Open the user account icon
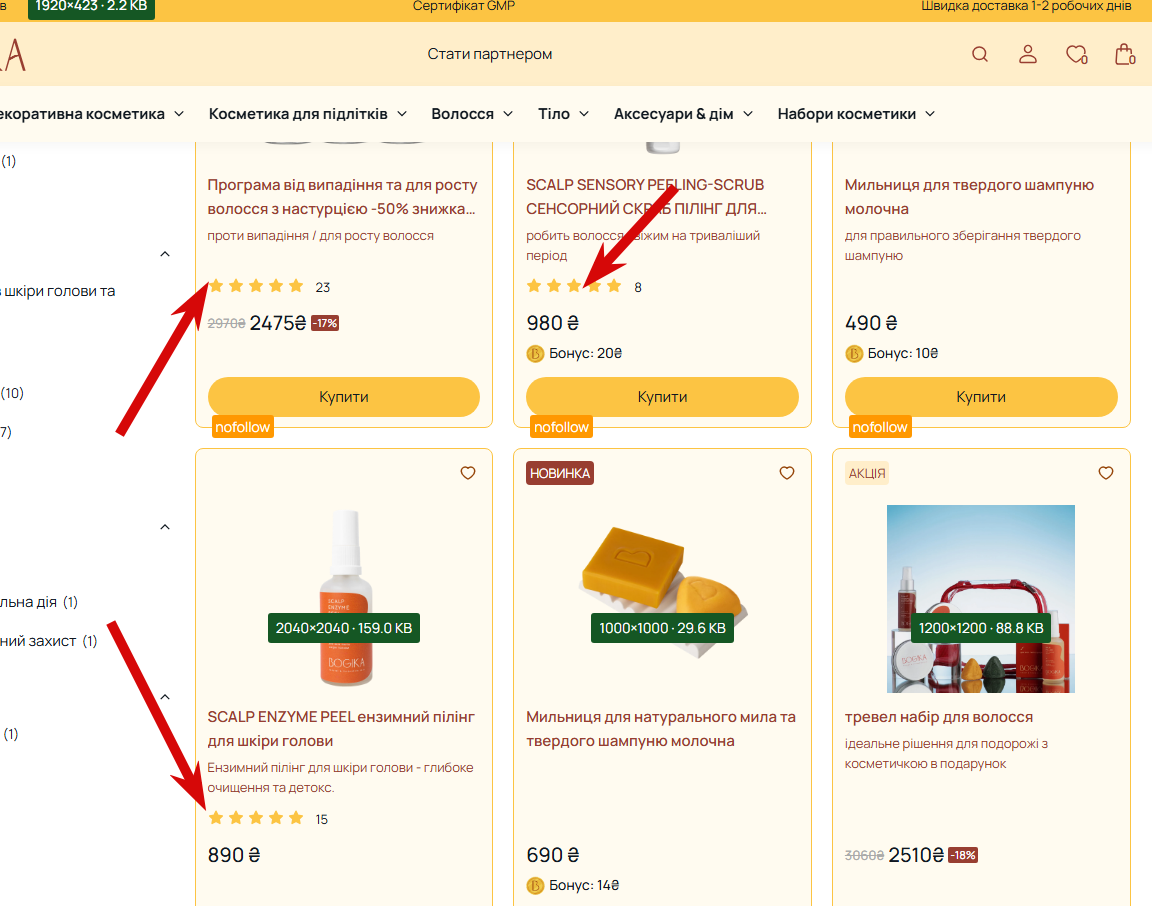This screenshot has height=906, width=1152. [x=1028, y=54]
